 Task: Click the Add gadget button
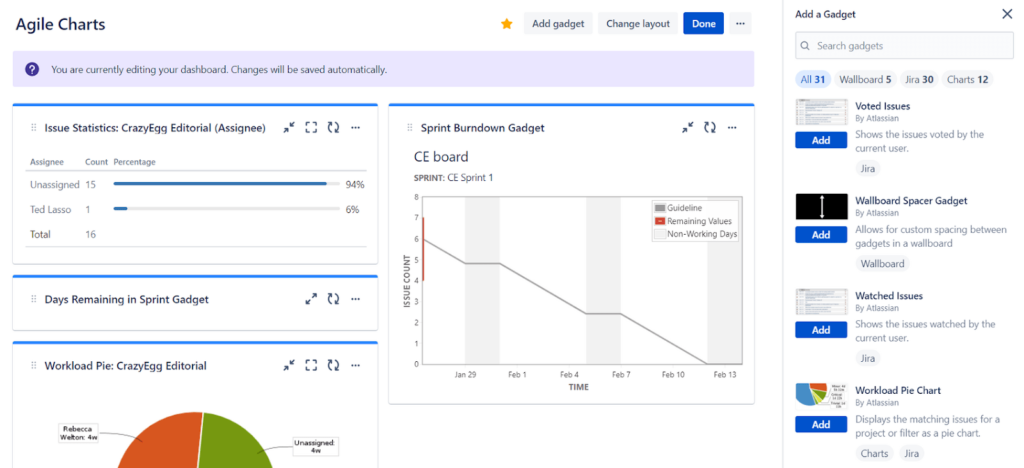pos(558,23)
